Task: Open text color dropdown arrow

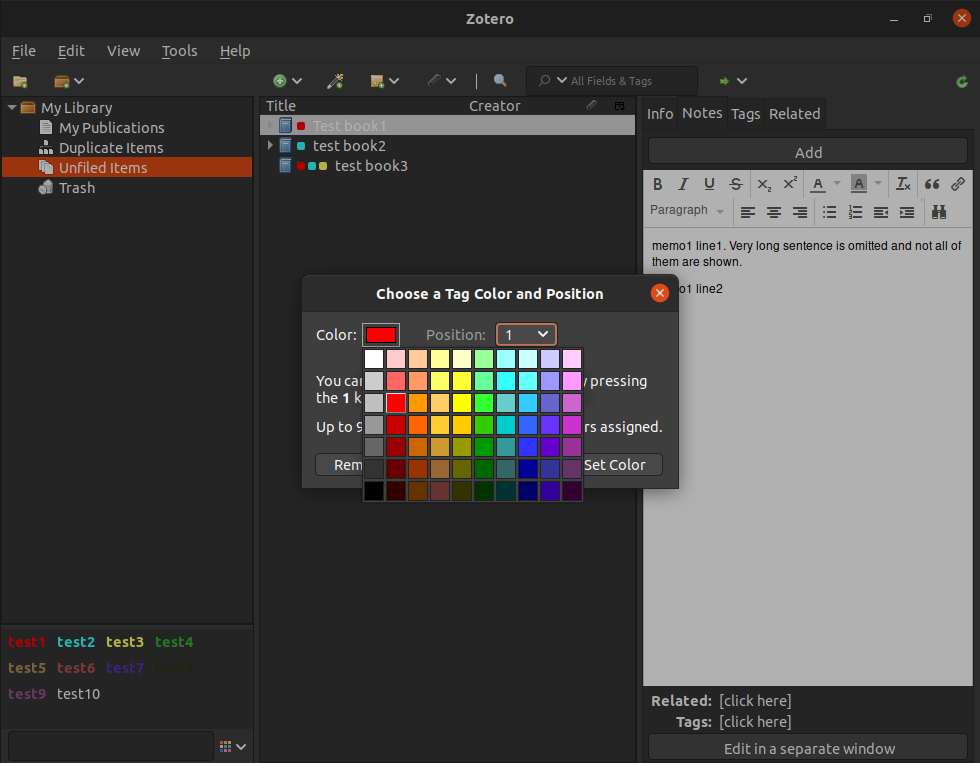Action: [837, 184]
